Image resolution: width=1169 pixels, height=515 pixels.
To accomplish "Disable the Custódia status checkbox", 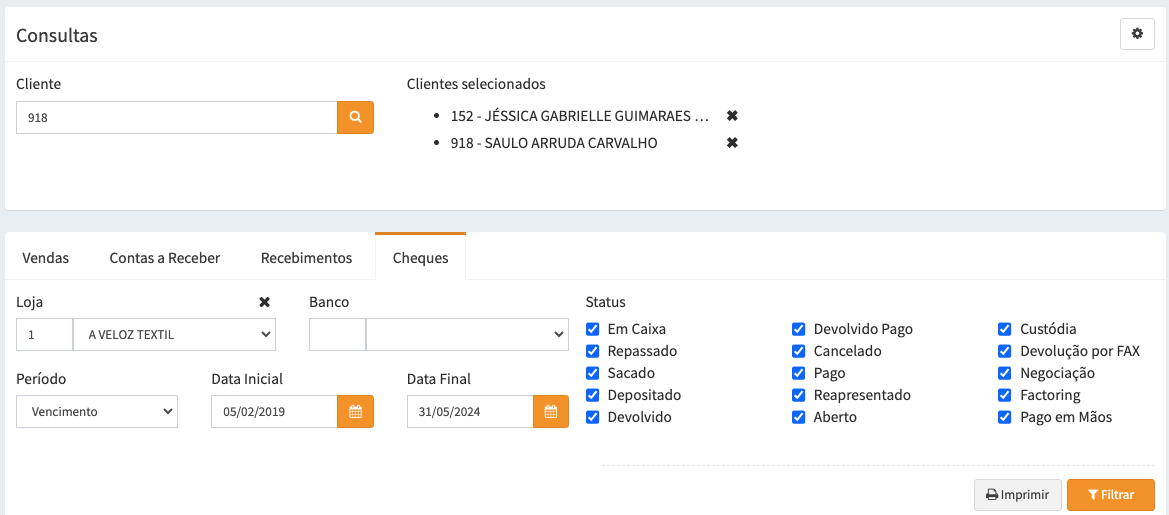I will click(1005, 329).
